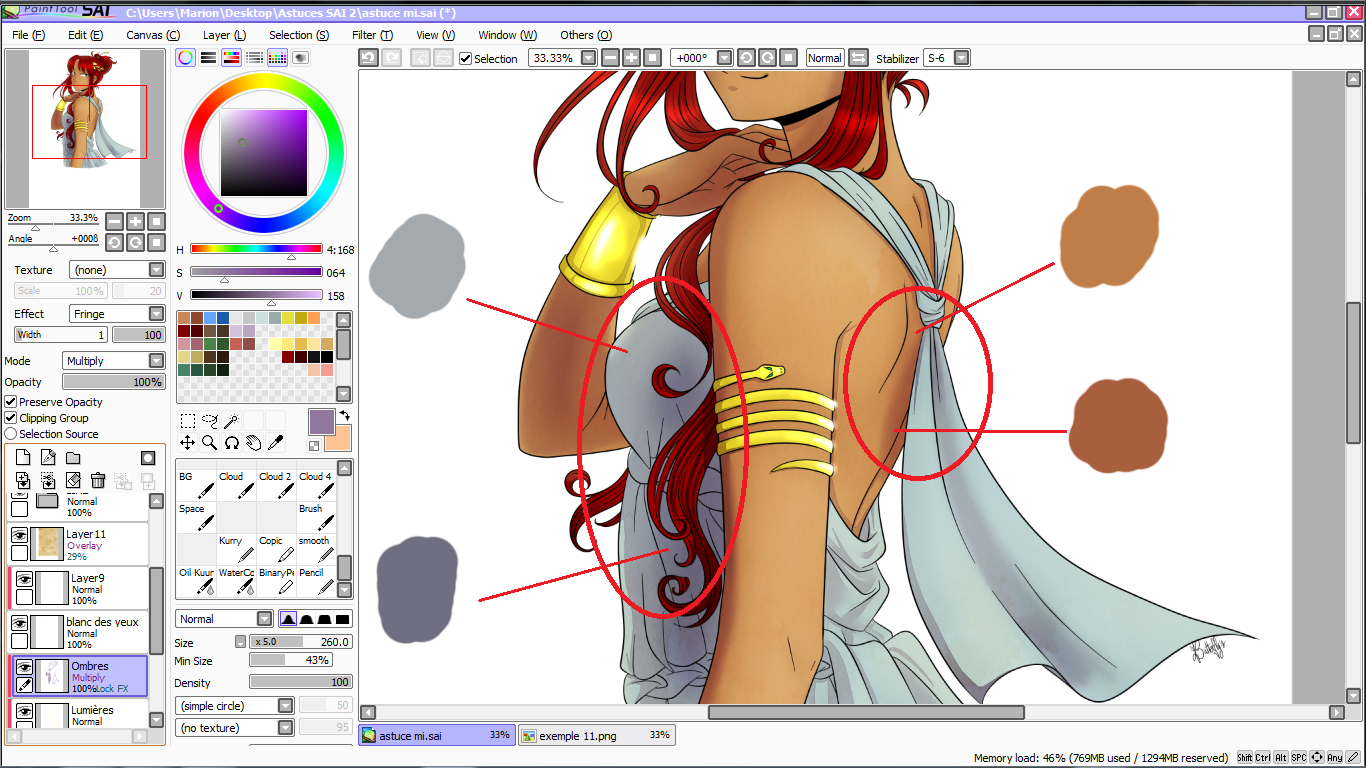Toggle the Selection checkbox in toolbar
Screen dimensions: 1366x768
coord(465,58)
